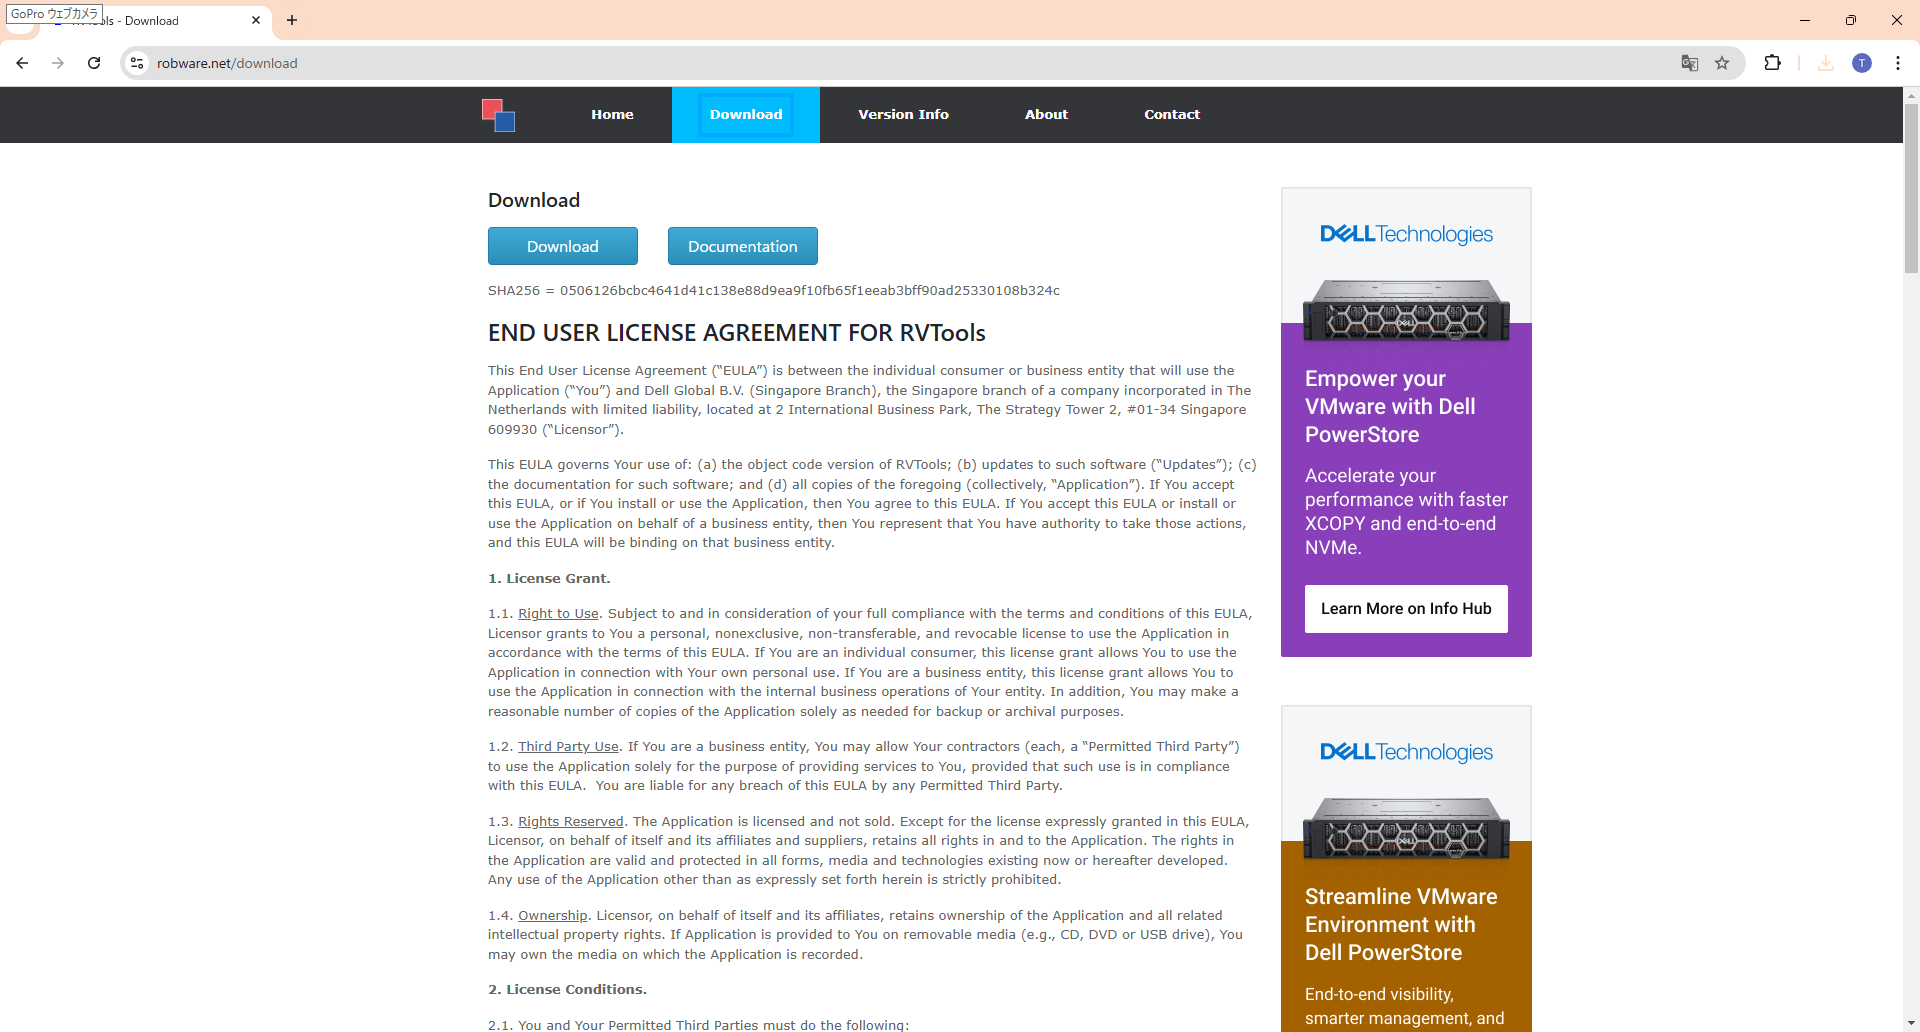1920x1032 pixels.
Task: Open the browser extensions menu
Action: coord(1772,63)
